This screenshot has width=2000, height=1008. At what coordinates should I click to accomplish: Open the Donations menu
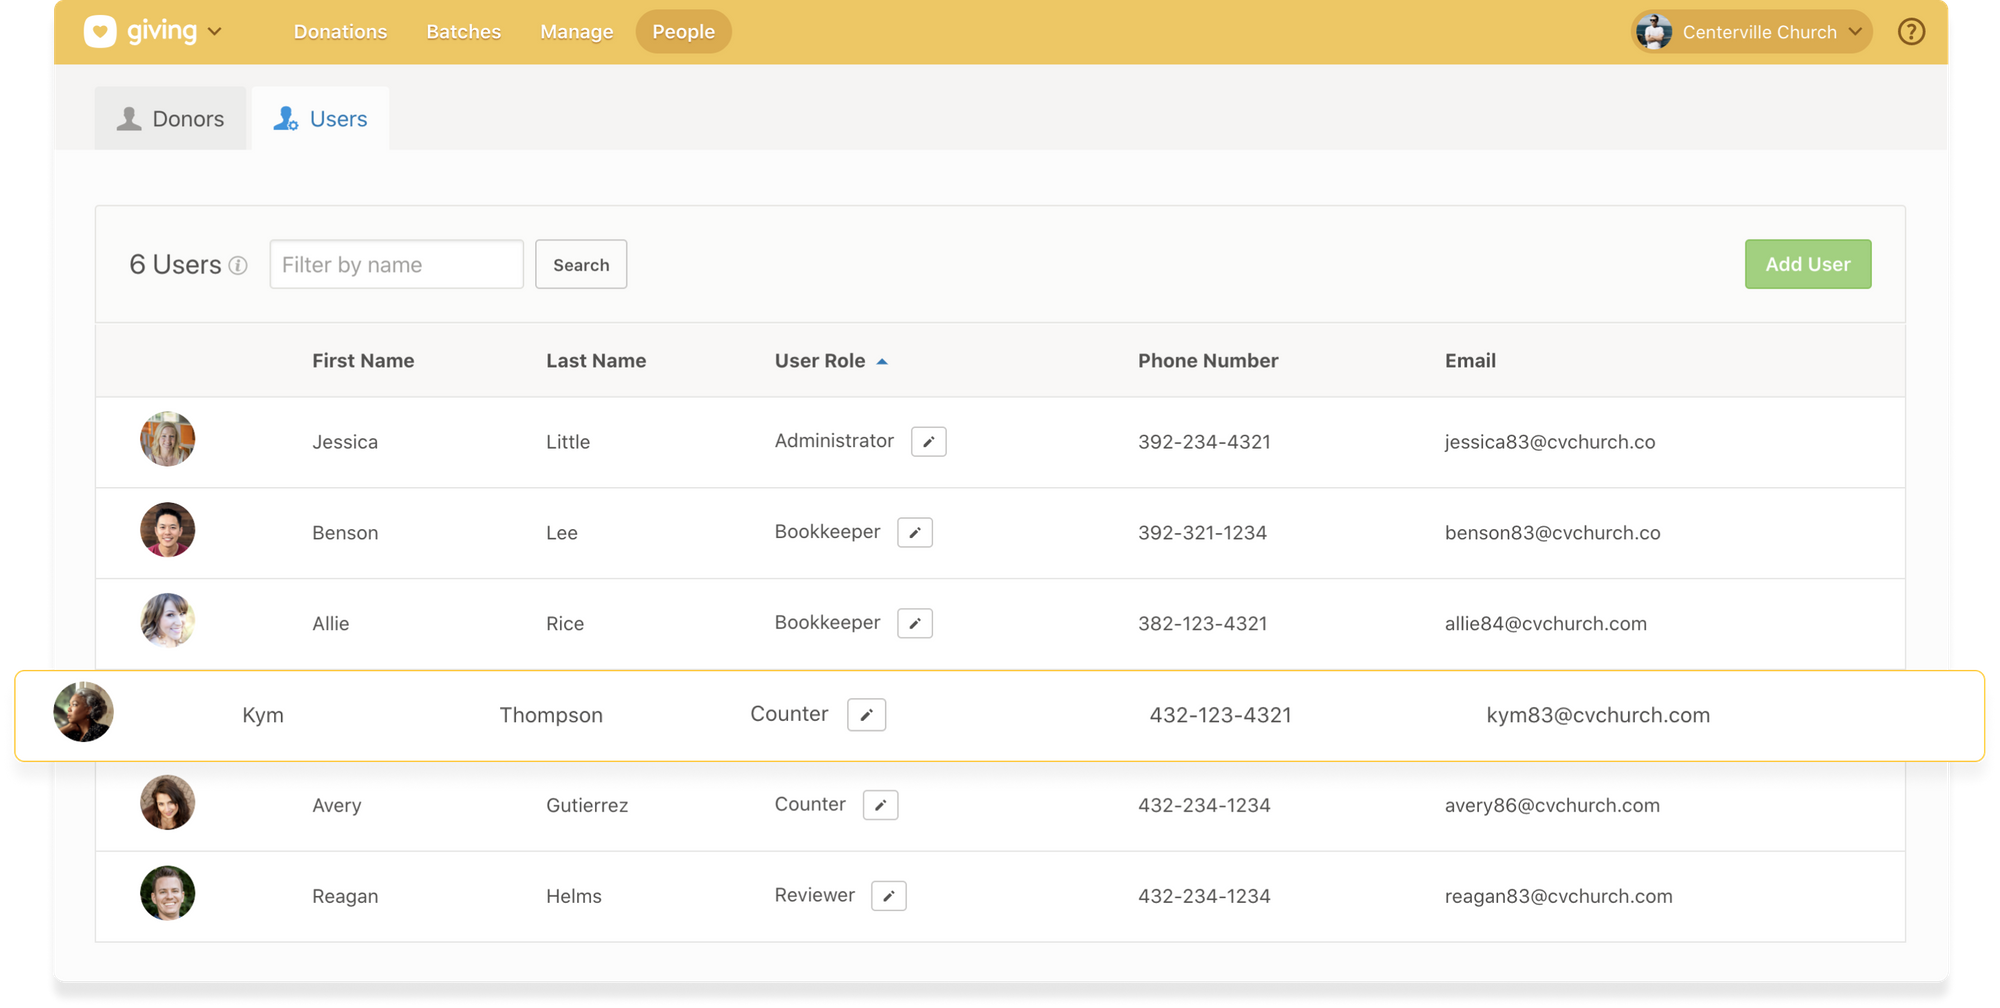click(x=340, y=32)
